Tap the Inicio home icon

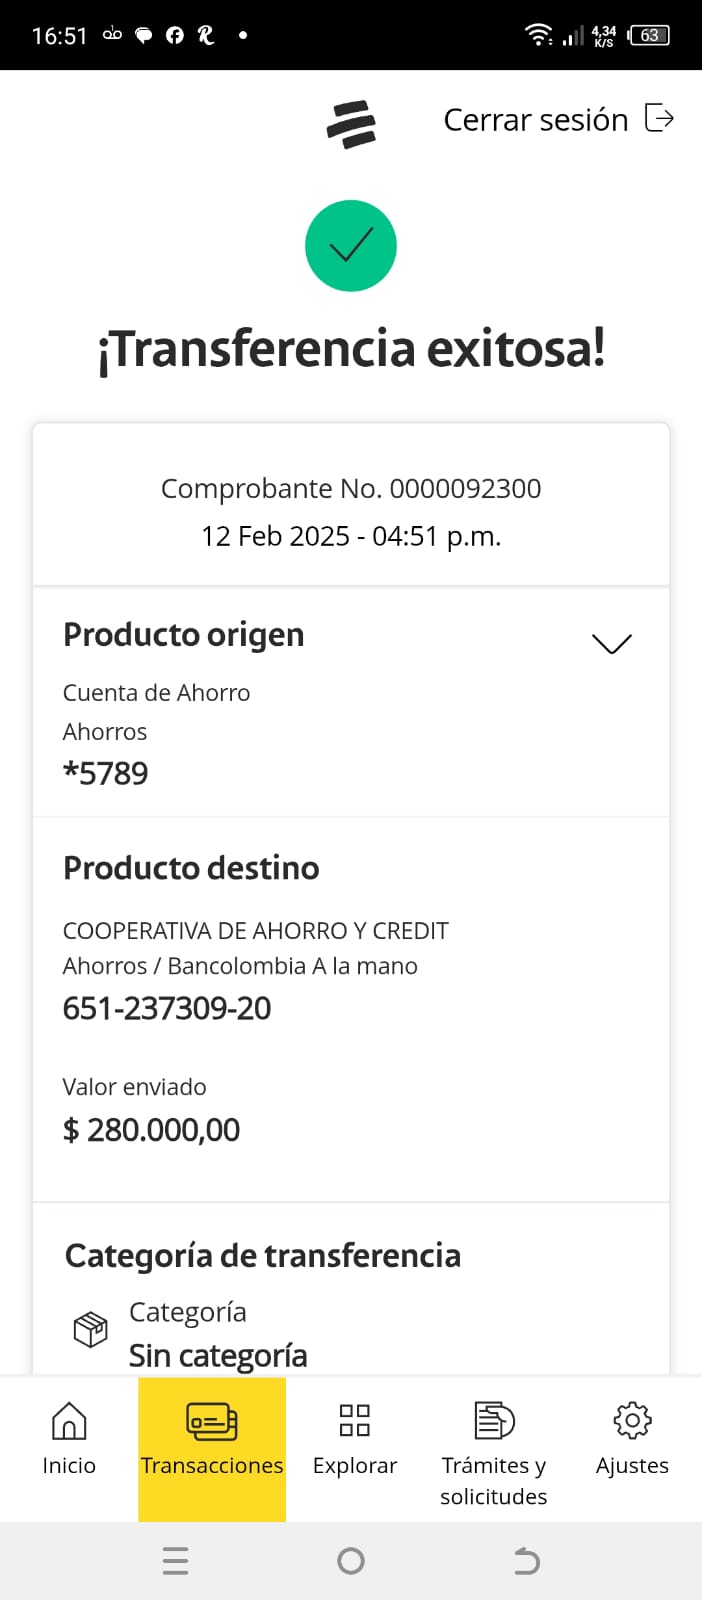69,1421
